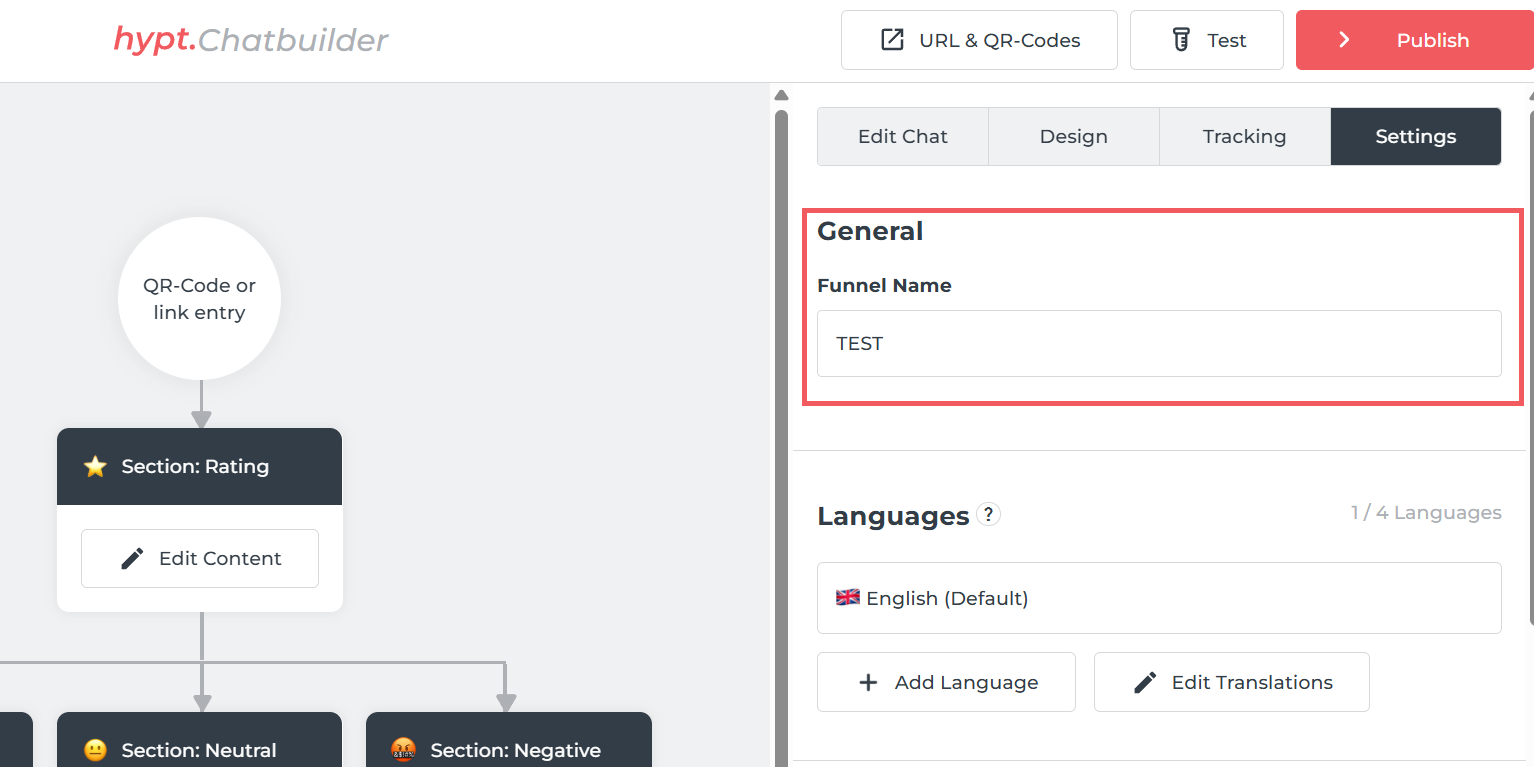This screenshot has width=1534, height=767.
Task: Click the pencil icon inside Edit Content
Action: pyautogui.click(x=131, y=558)
